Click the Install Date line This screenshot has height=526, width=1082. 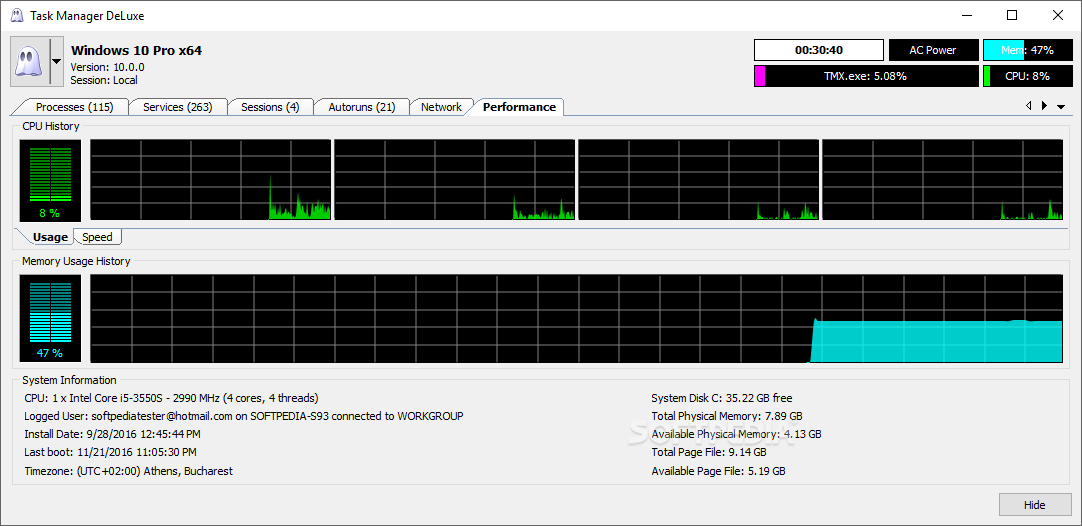coord(112,434)
